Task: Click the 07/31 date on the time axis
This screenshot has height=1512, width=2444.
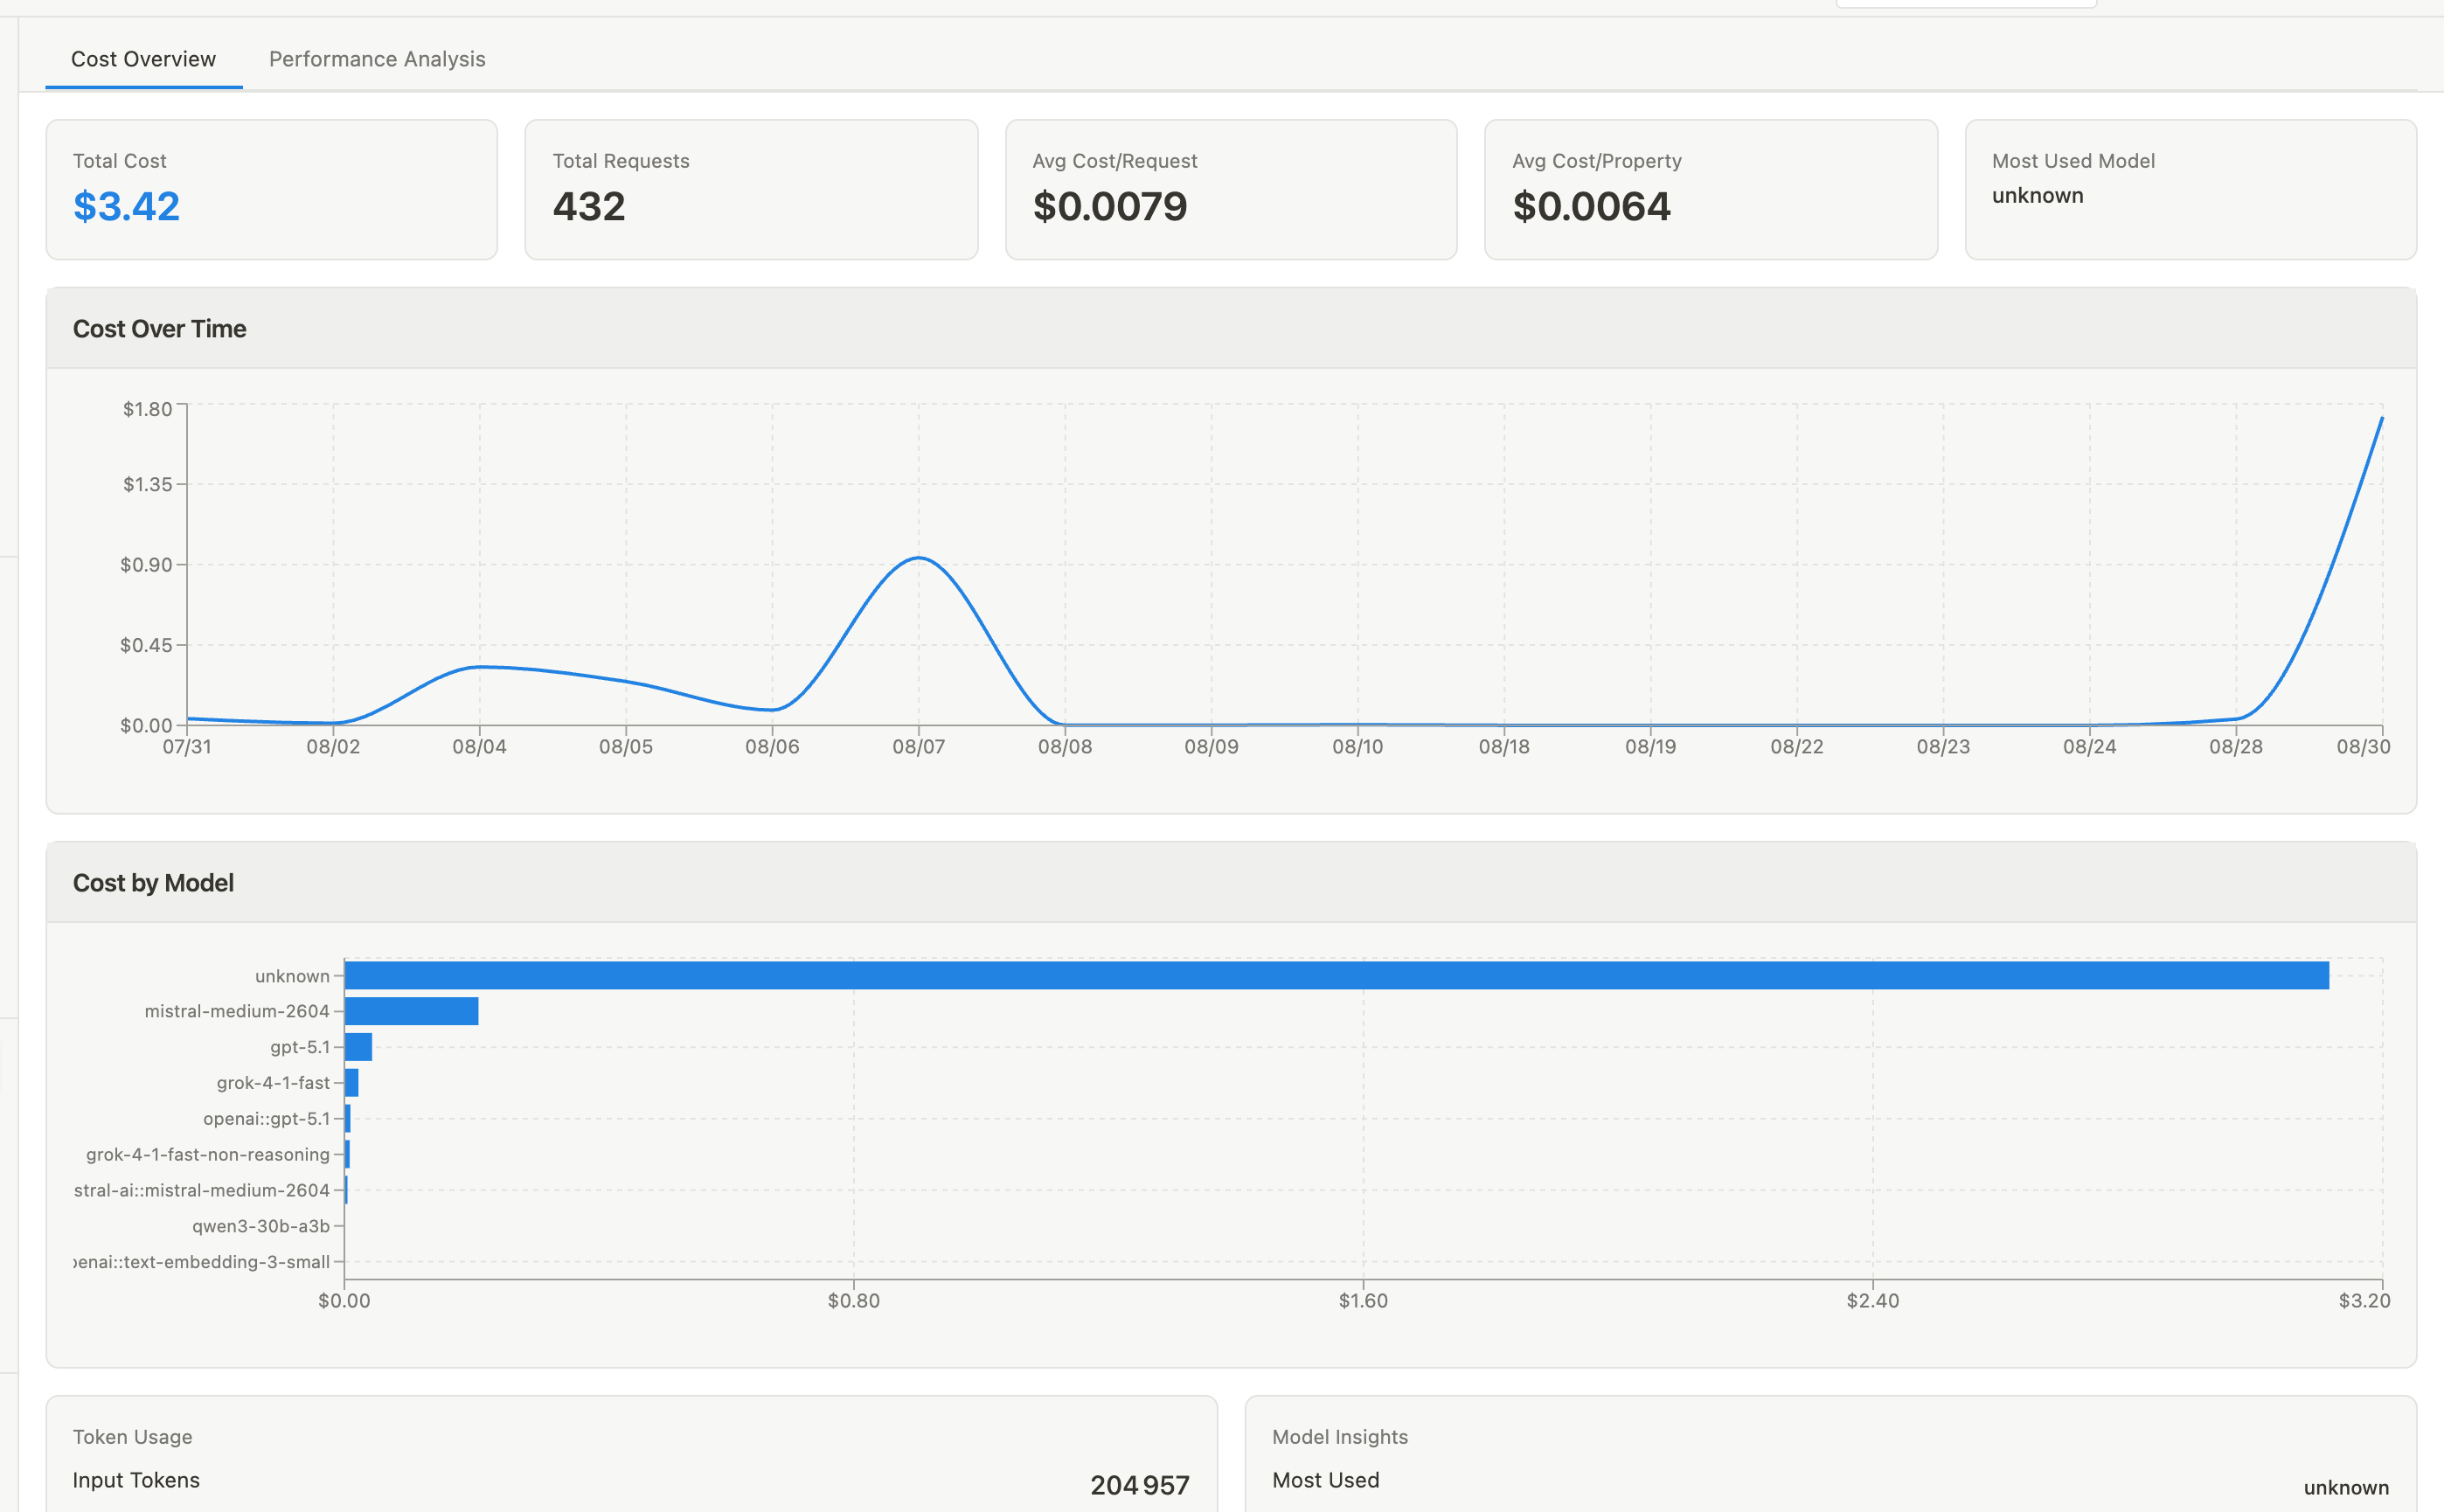Action: (187, 746)
